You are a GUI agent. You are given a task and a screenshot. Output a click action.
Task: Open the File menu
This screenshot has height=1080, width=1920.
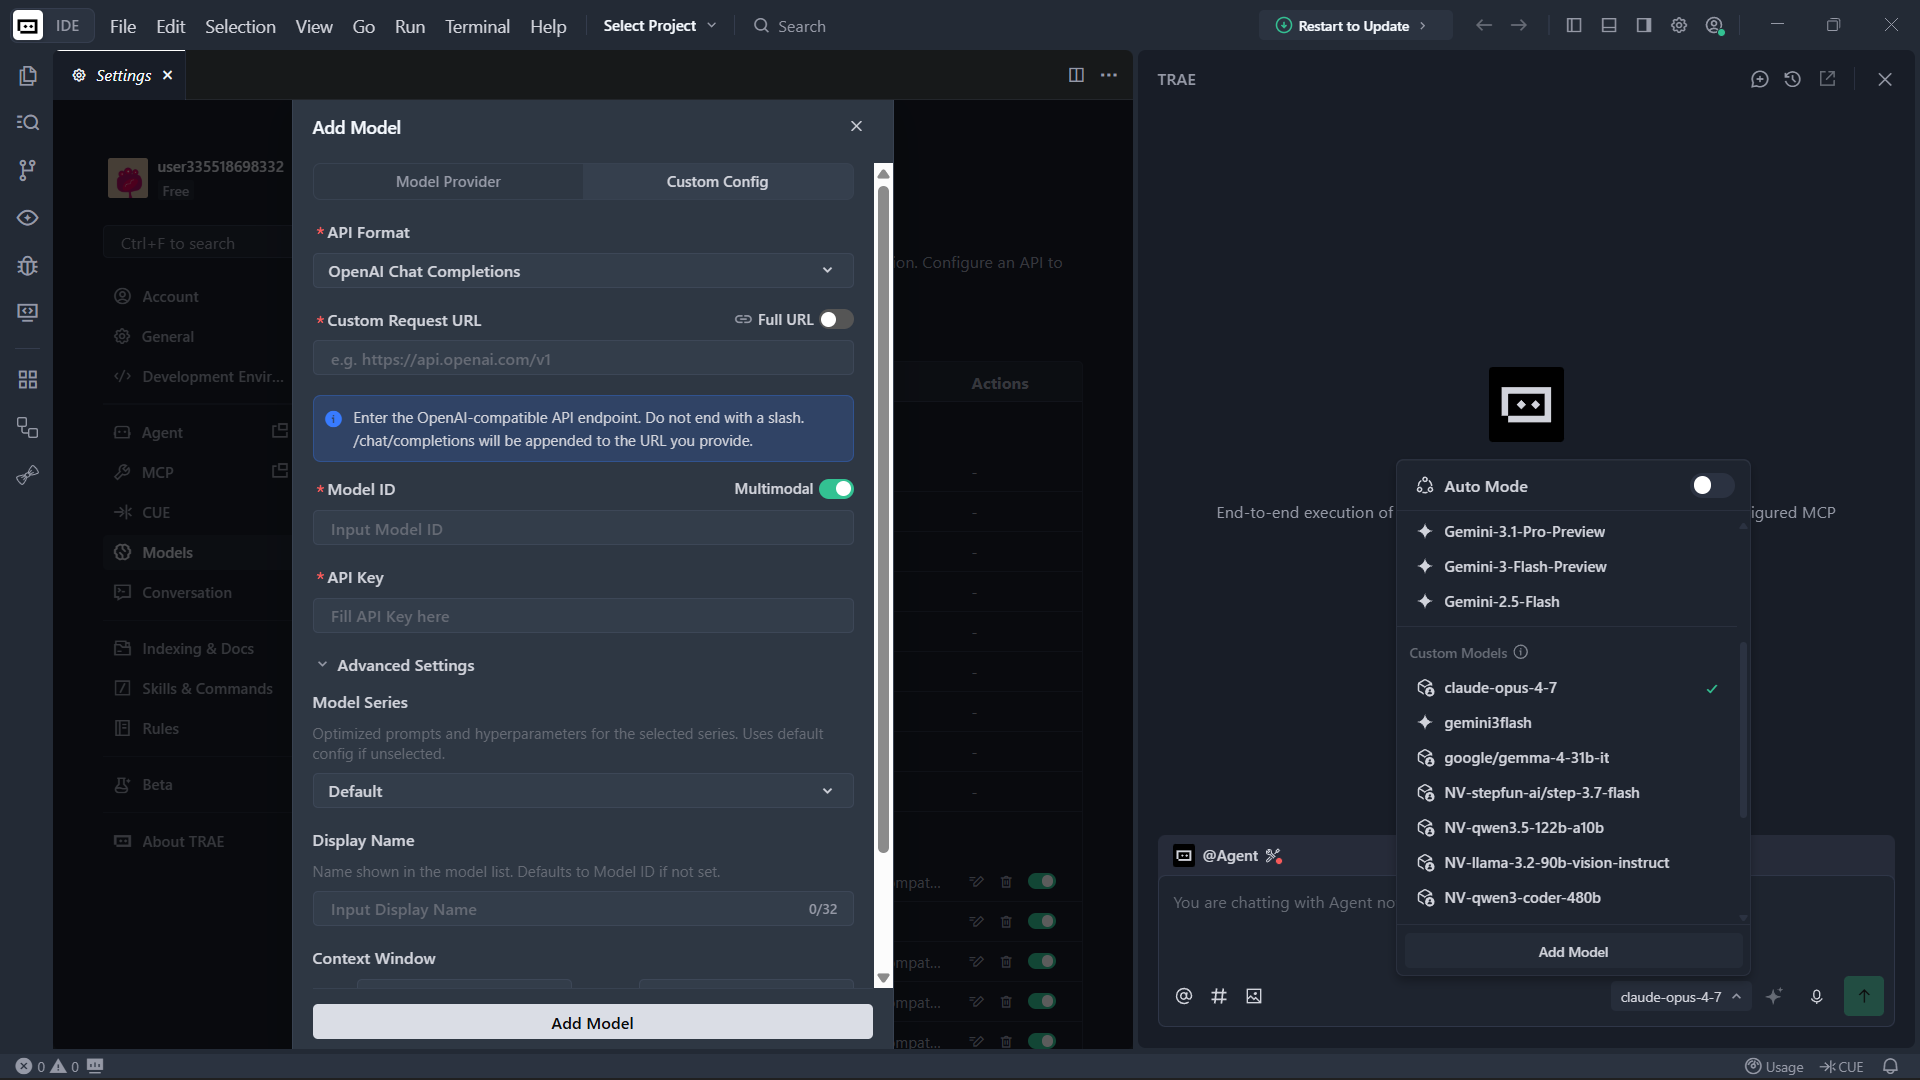click(123, 26)
